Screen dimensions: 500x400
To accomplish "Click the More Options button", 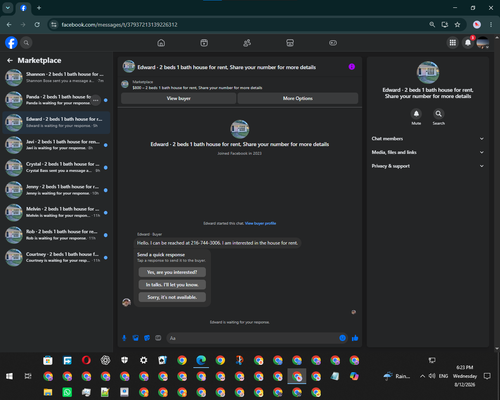I will click(x=298, y=98).
